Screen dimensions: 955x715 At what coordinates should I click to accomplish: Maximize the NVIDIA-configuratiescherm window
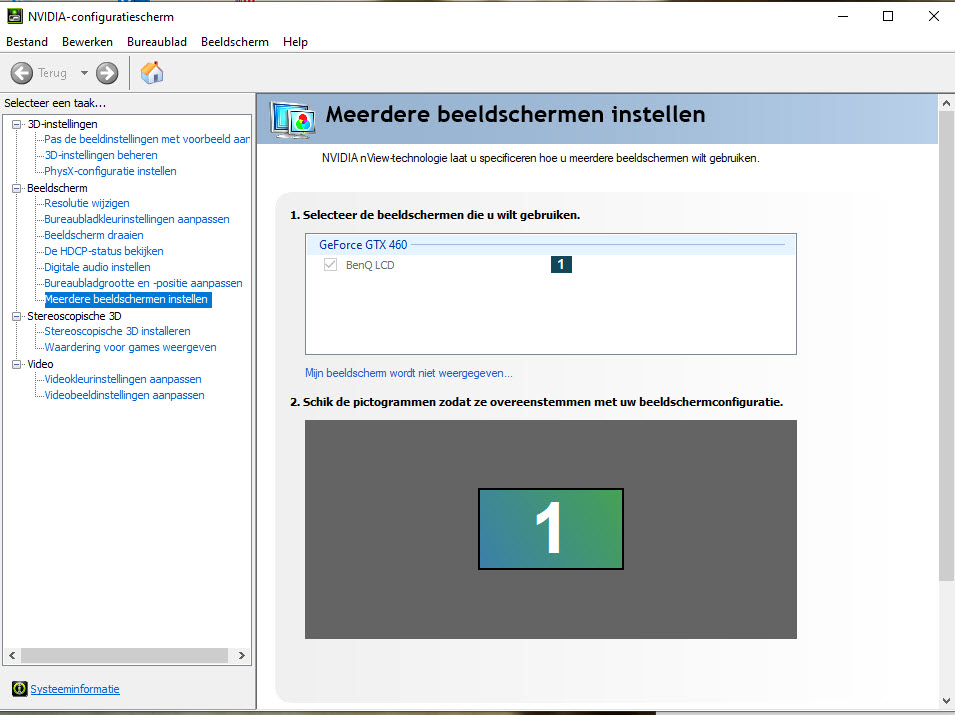point(888,16)
